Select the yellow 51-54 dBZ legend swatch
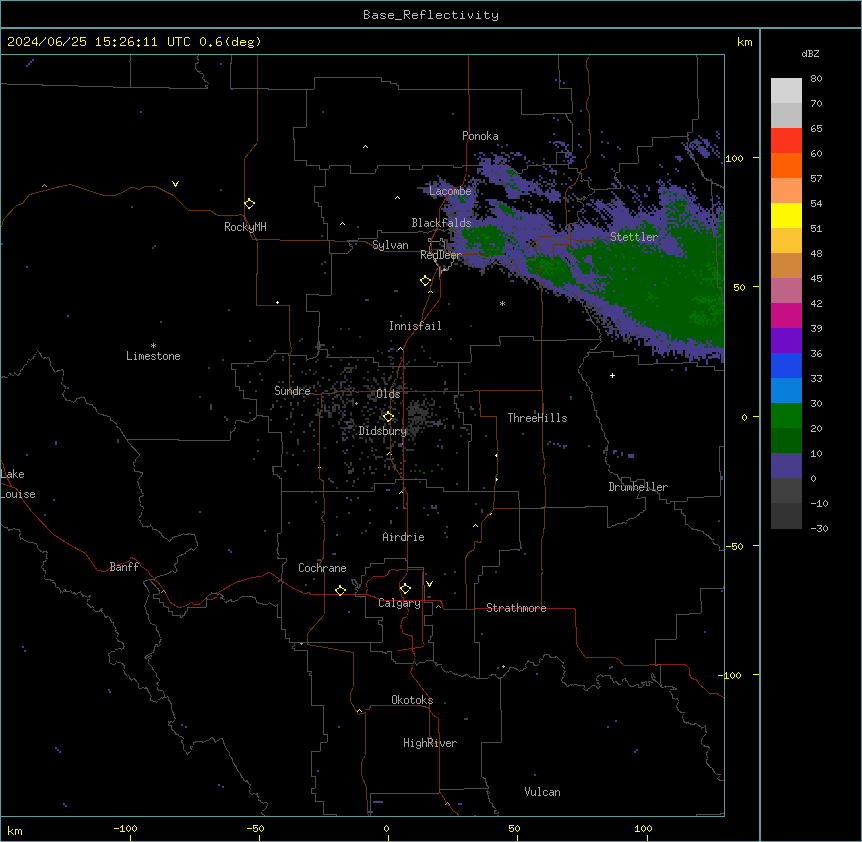This screenshot has height=842, width=862. click(x=786, y=215)
